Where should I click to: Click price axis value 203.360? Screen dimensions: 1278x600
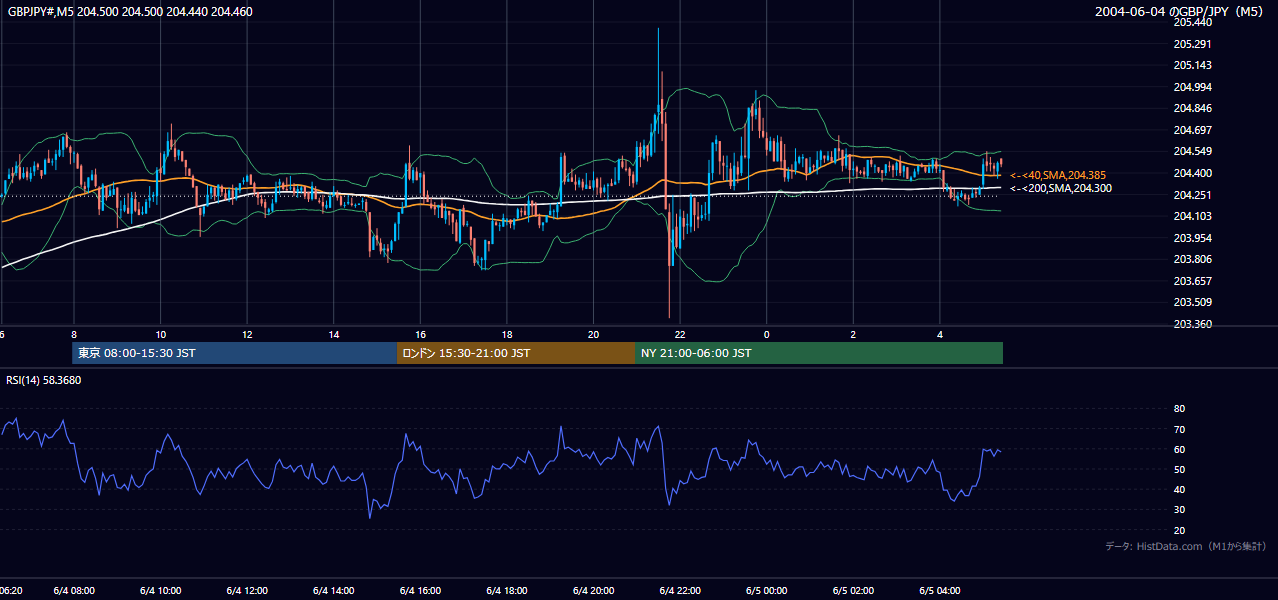point(1193,324)
